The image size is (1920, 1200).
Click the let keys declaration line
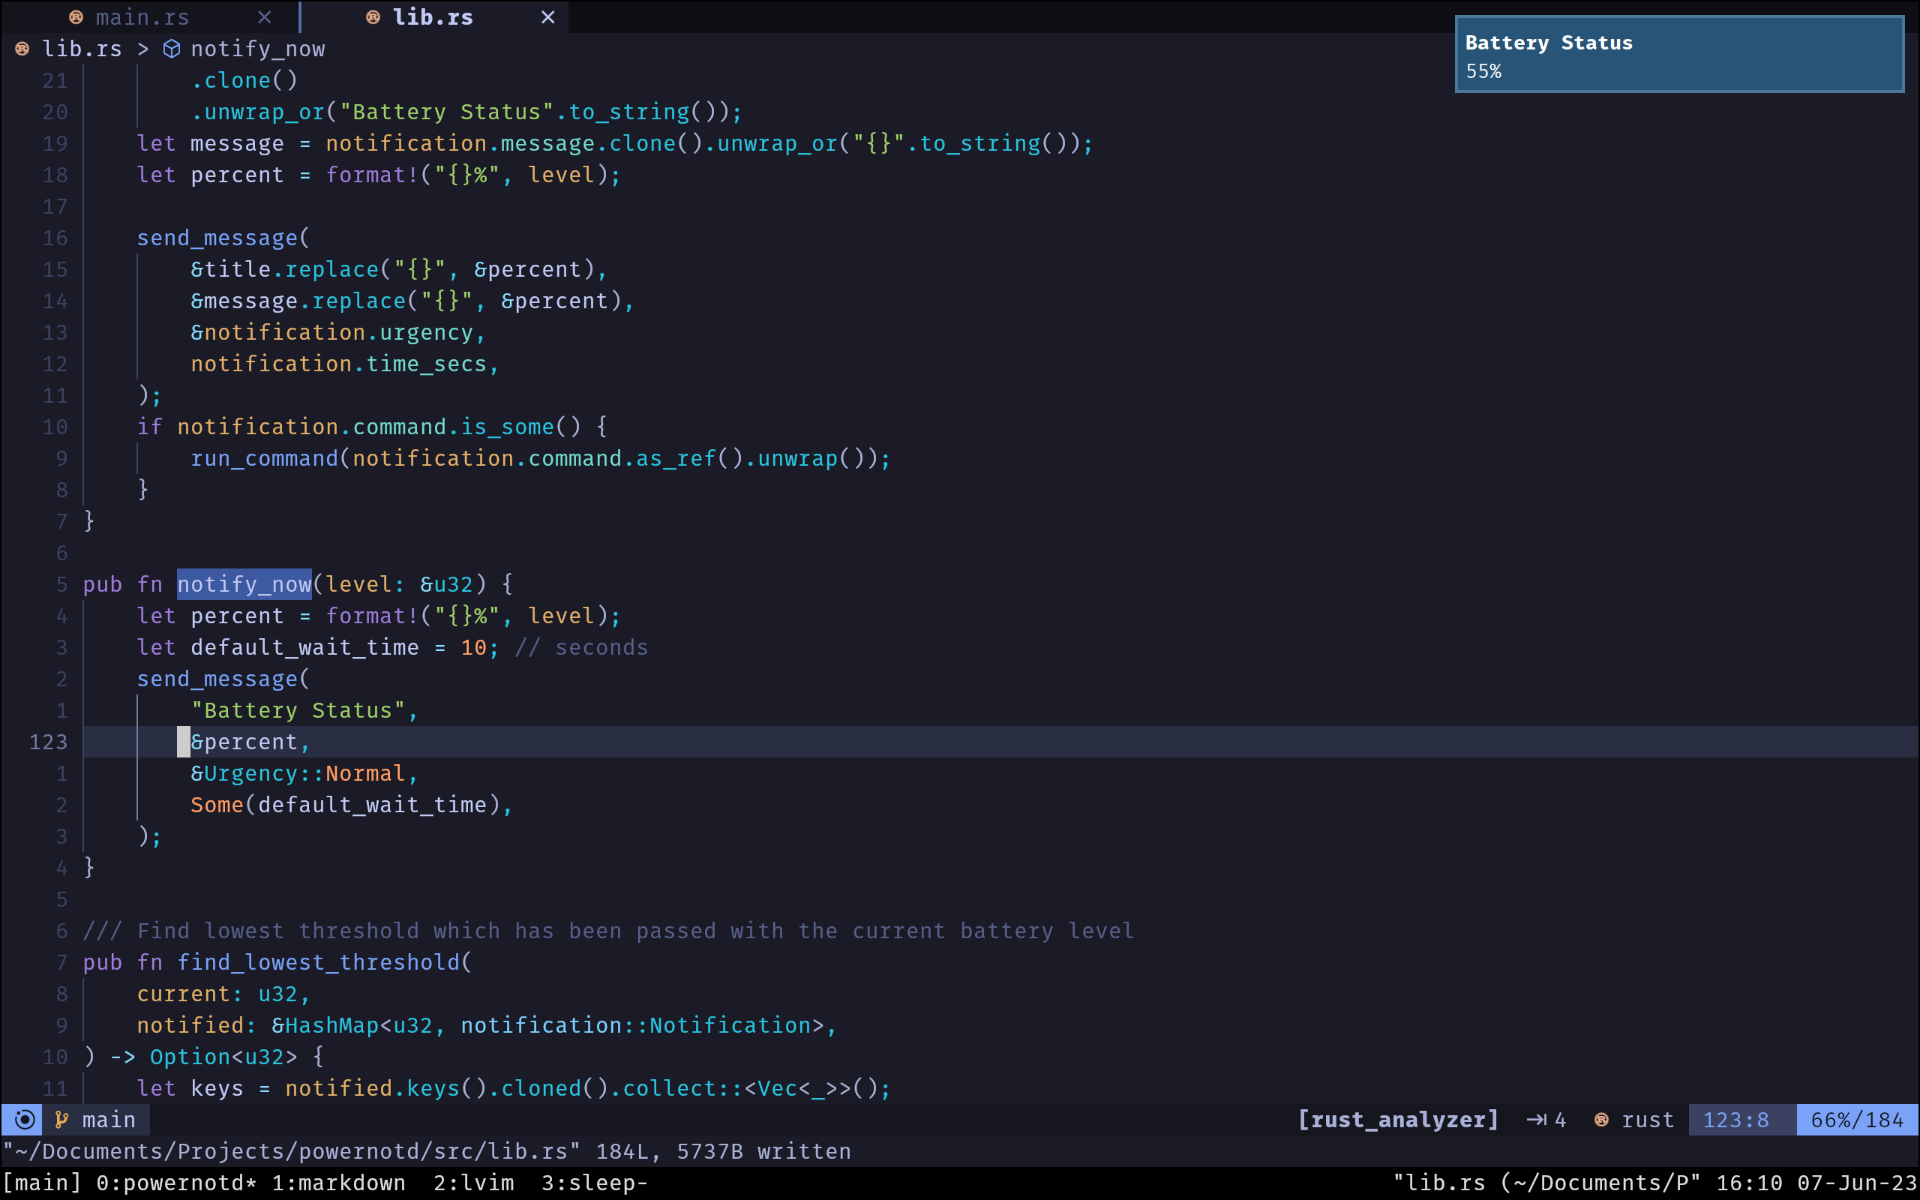(x=513, y=1088)
